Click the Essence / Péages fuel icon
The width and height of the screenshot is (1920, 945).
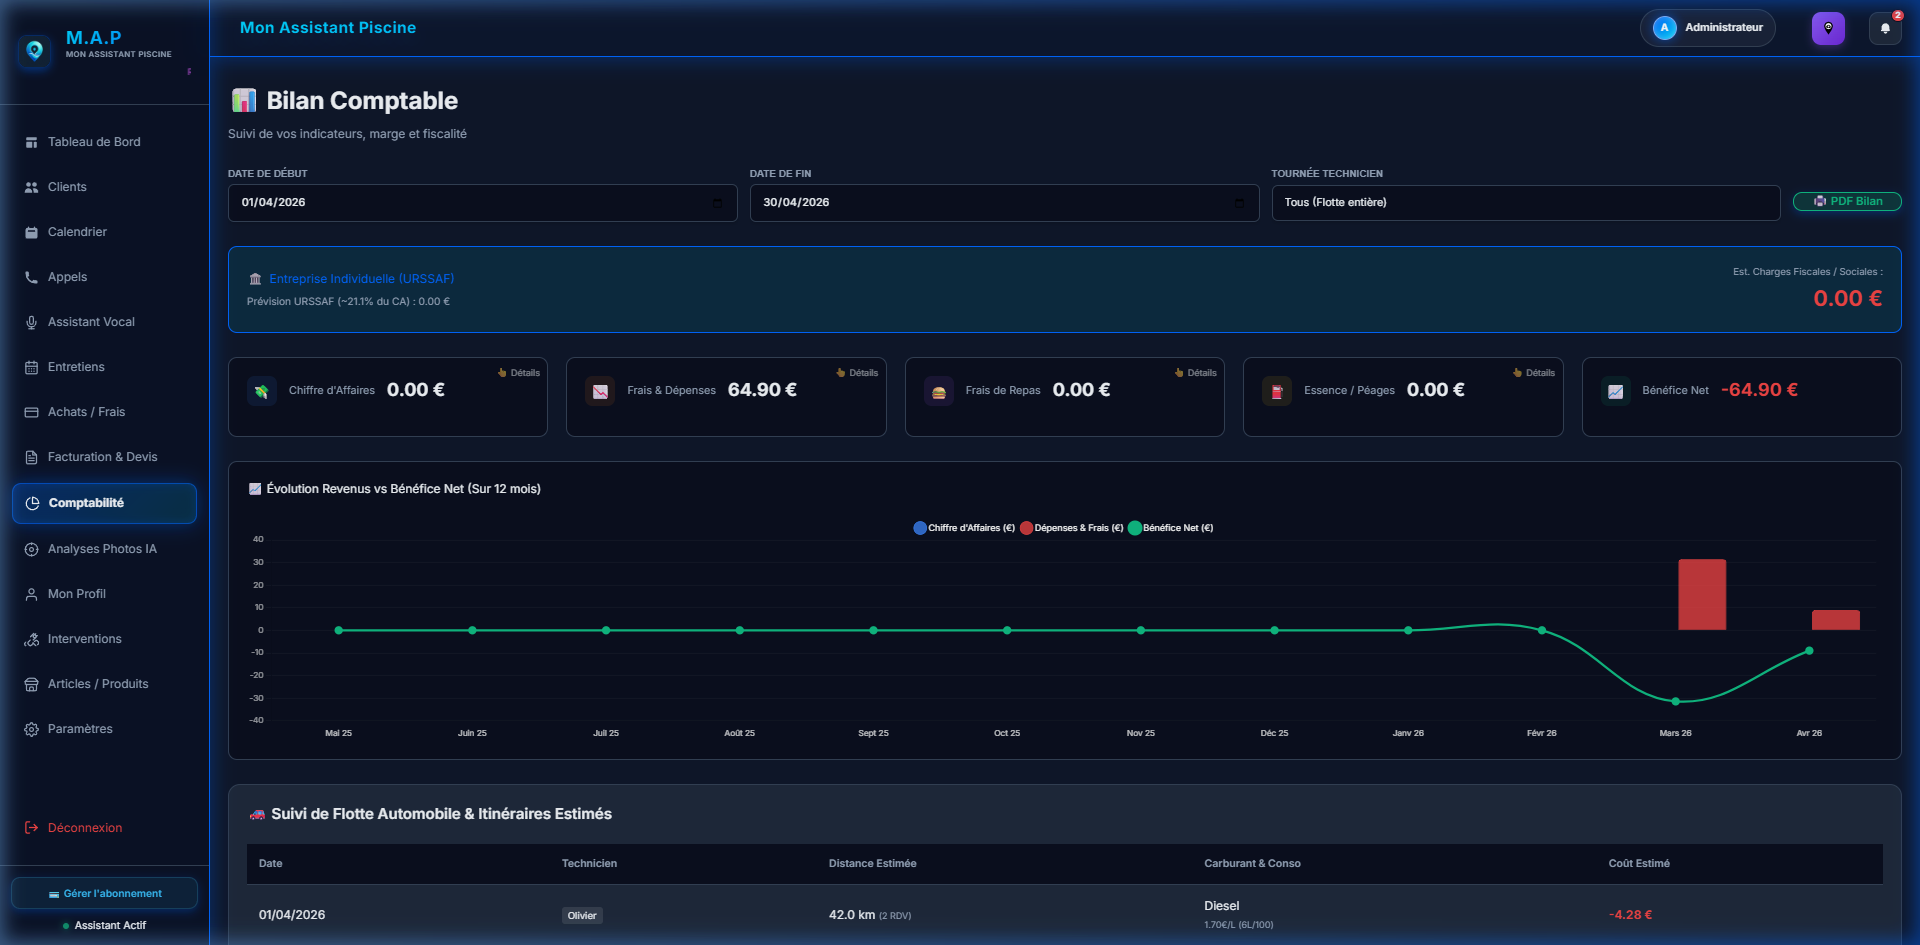pyautogui.click(x=1277, y=392)
